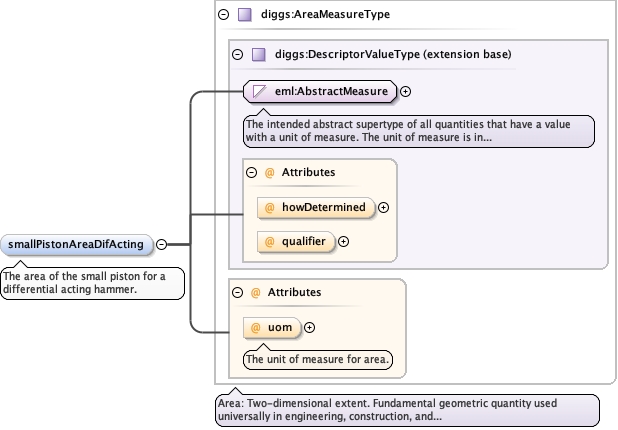Collapse the smallPistonAreaDifActing node
Image resolution: width=618 pixels, height=430 pixels.
point(161,243)
